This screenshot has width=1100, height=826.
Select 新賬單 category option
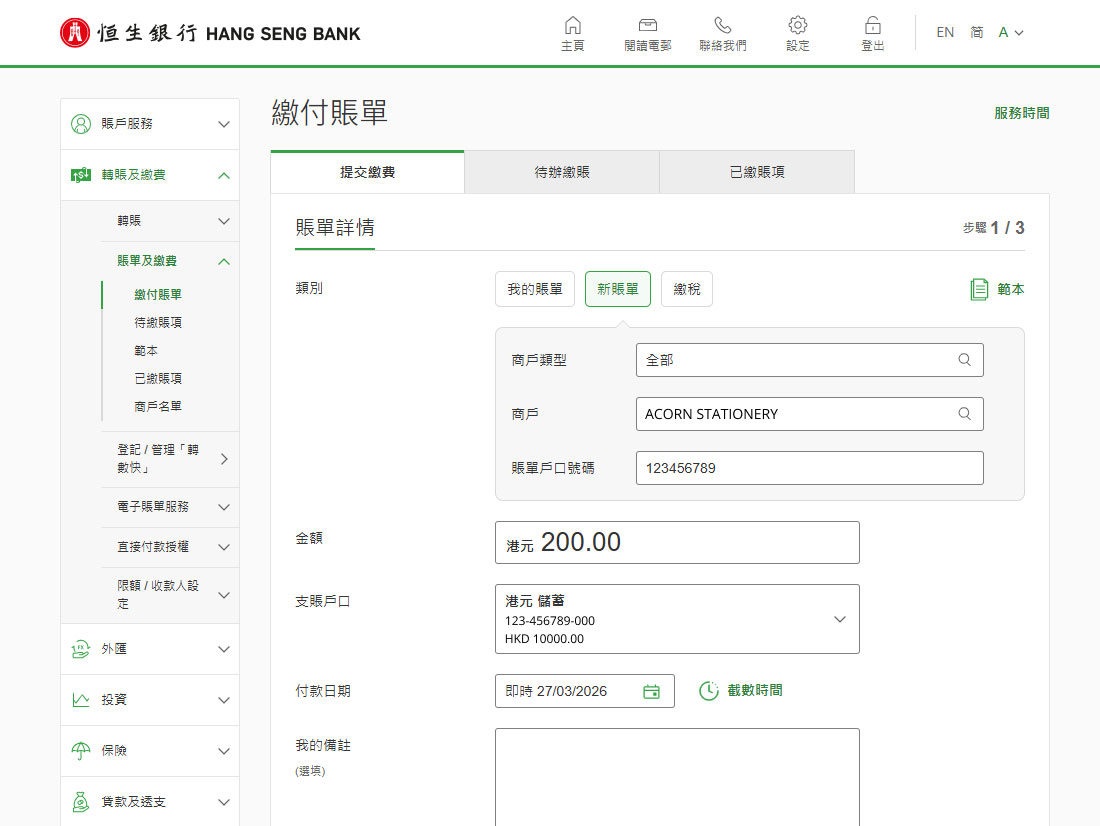tap(617, 289)
